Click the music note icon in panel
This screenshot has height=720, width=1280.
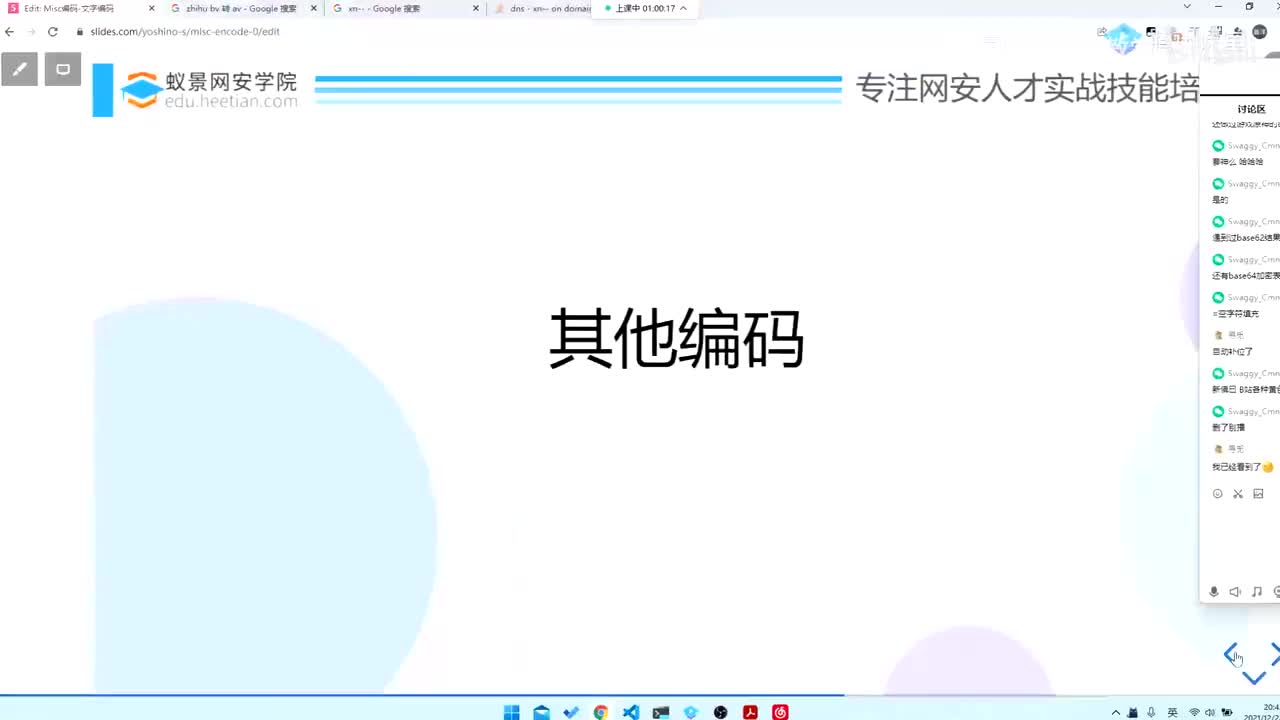[x=1257, y=592]
